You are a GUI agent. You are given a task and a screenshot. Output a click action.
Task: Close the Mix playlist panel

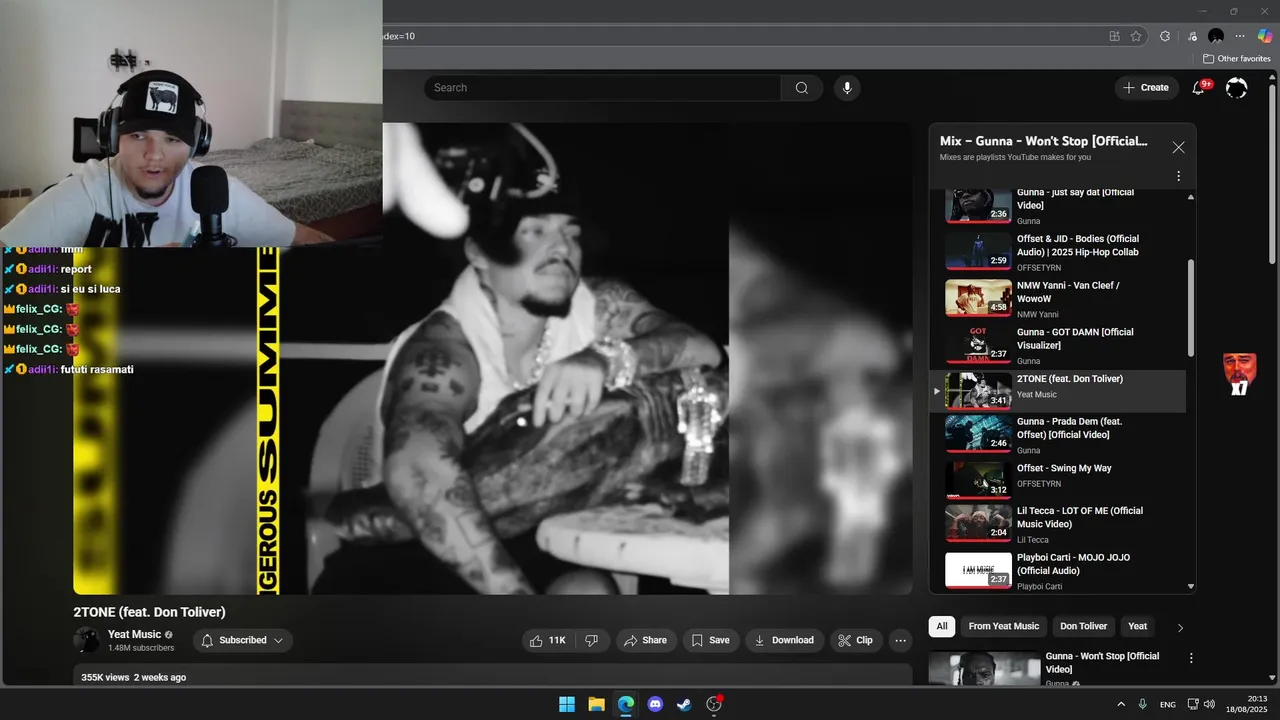(x=1178, y=147)
